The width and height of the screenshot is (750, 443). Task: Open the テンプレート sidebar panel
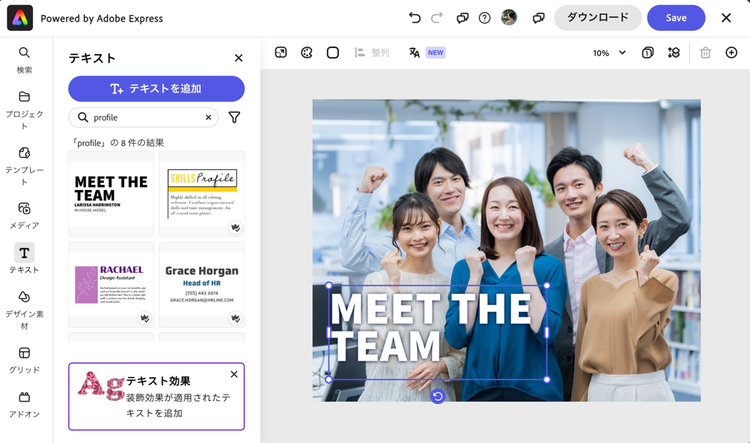(24, 166)
